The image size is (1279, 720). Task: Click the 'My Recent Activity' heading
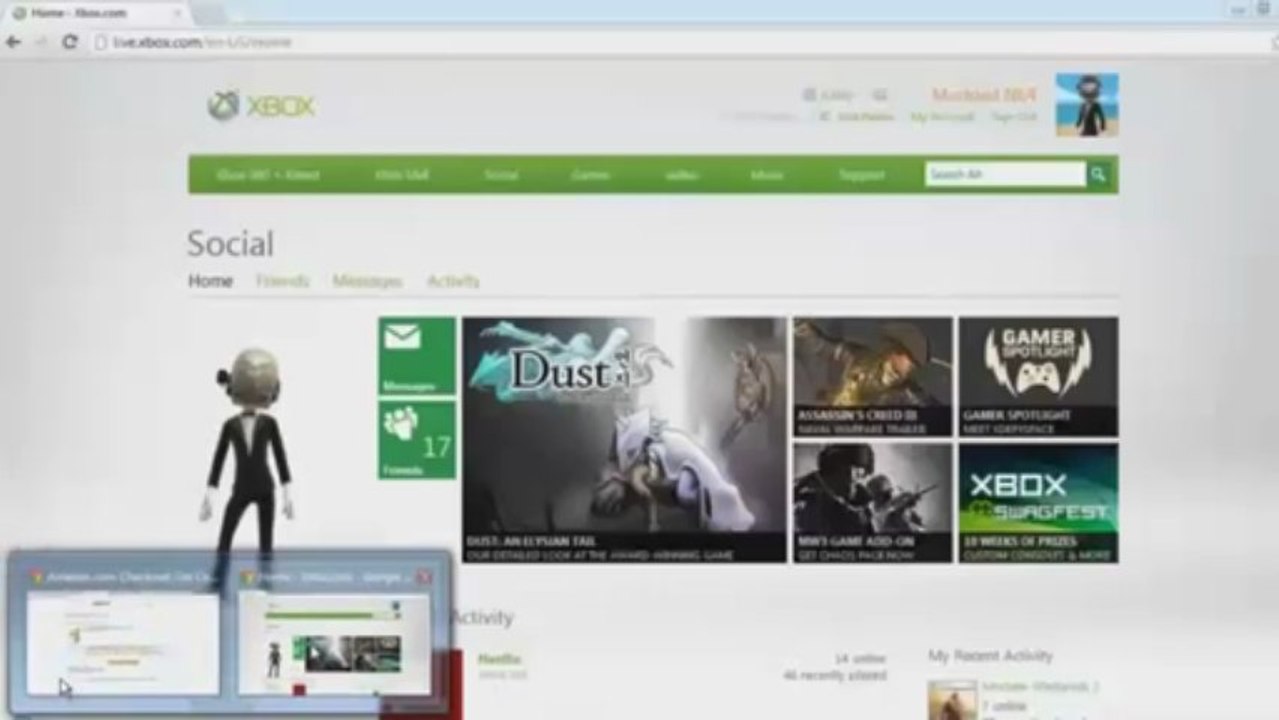[x=990, y=656]
